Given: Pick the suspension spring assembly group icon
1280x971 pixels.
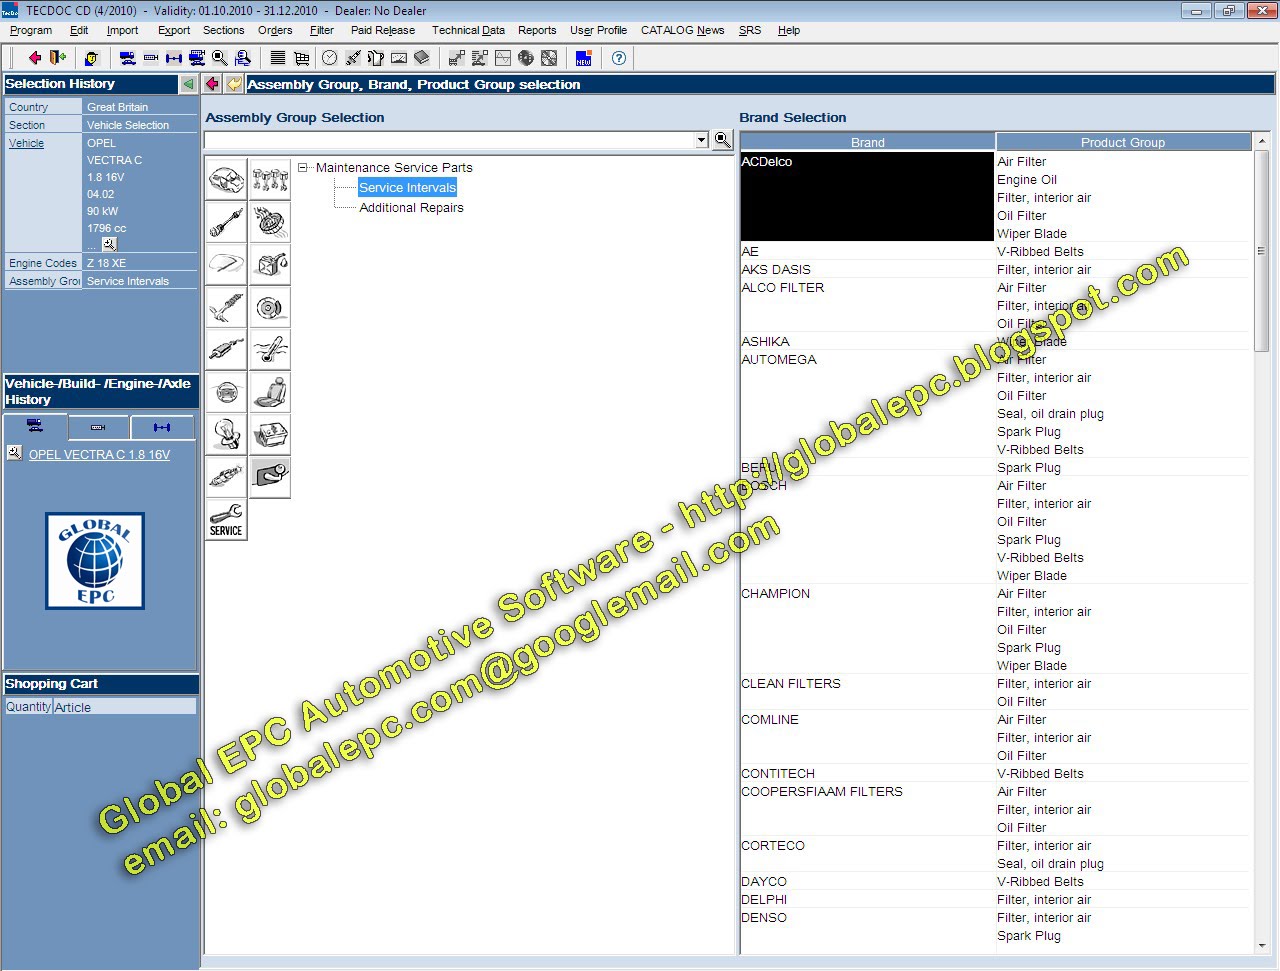Looking at the screenshot, I should [226, 307].
